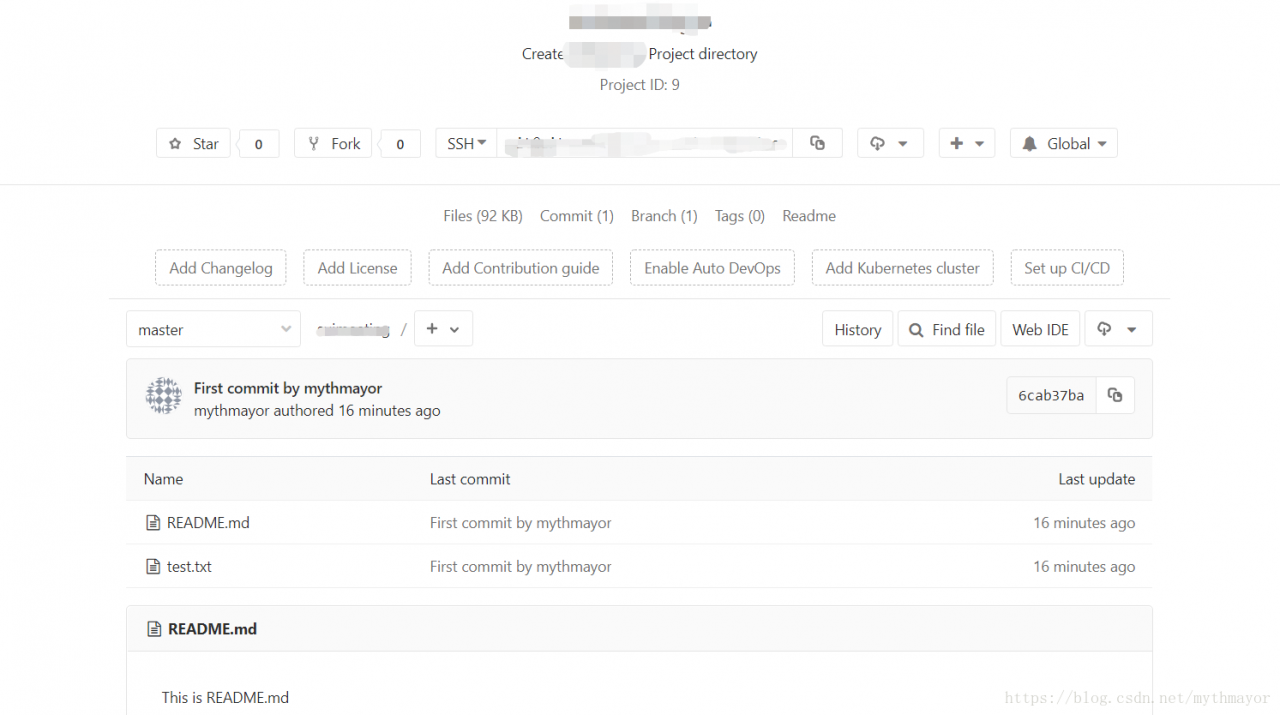The height and width of the screenshot is (715, 1280).
Task: Select the SSH clone URL field
Action: (644, 143)
